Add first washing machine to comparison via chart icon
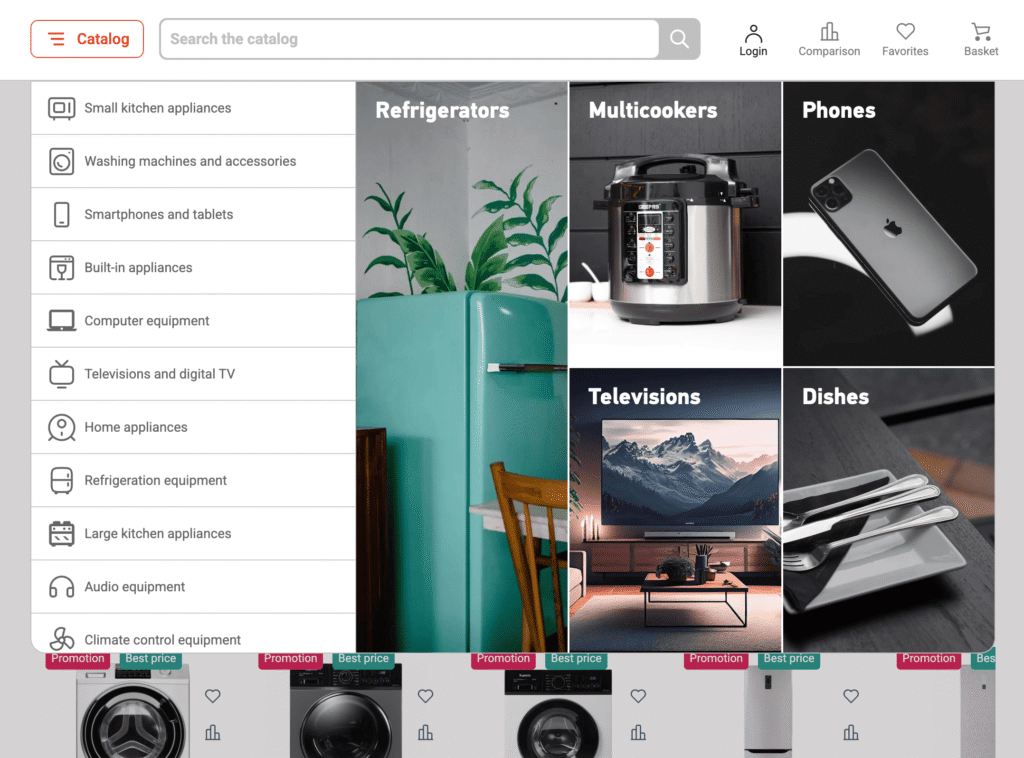Screen dimensions: 1024x758 click(x=212, y=732)
